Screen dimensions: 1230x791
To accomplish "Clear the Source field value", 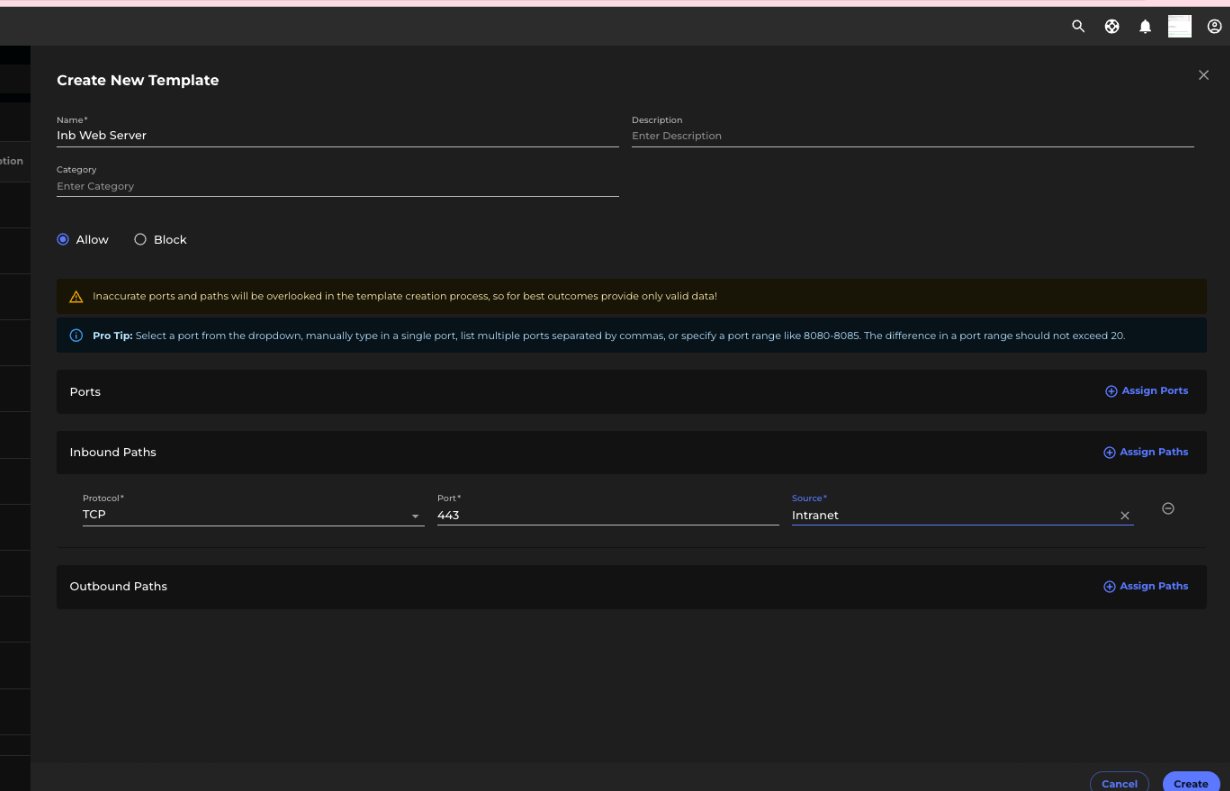I will coord(1125,516).
